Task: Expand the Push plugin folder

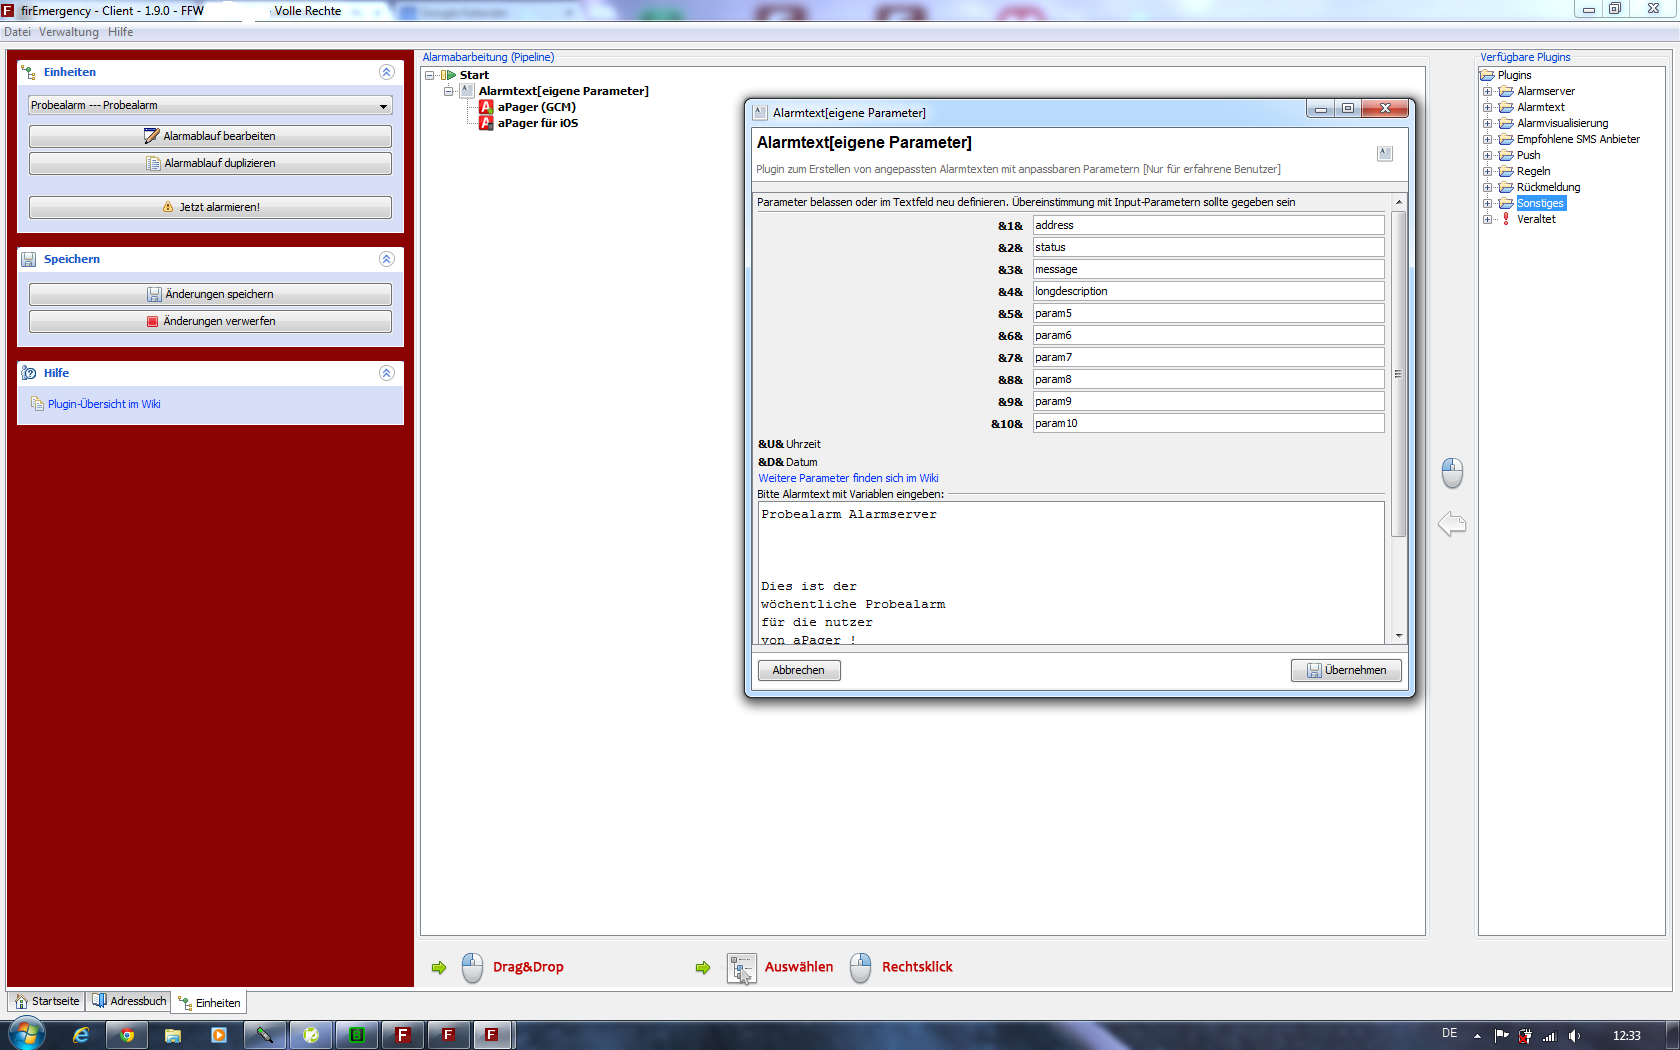Action: click(1487, 155)
